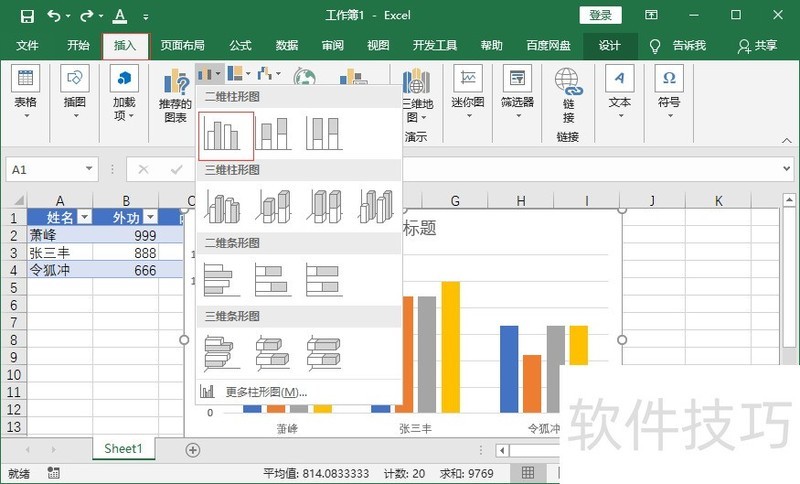Click the font color A icon

click(x=120, y=16)
